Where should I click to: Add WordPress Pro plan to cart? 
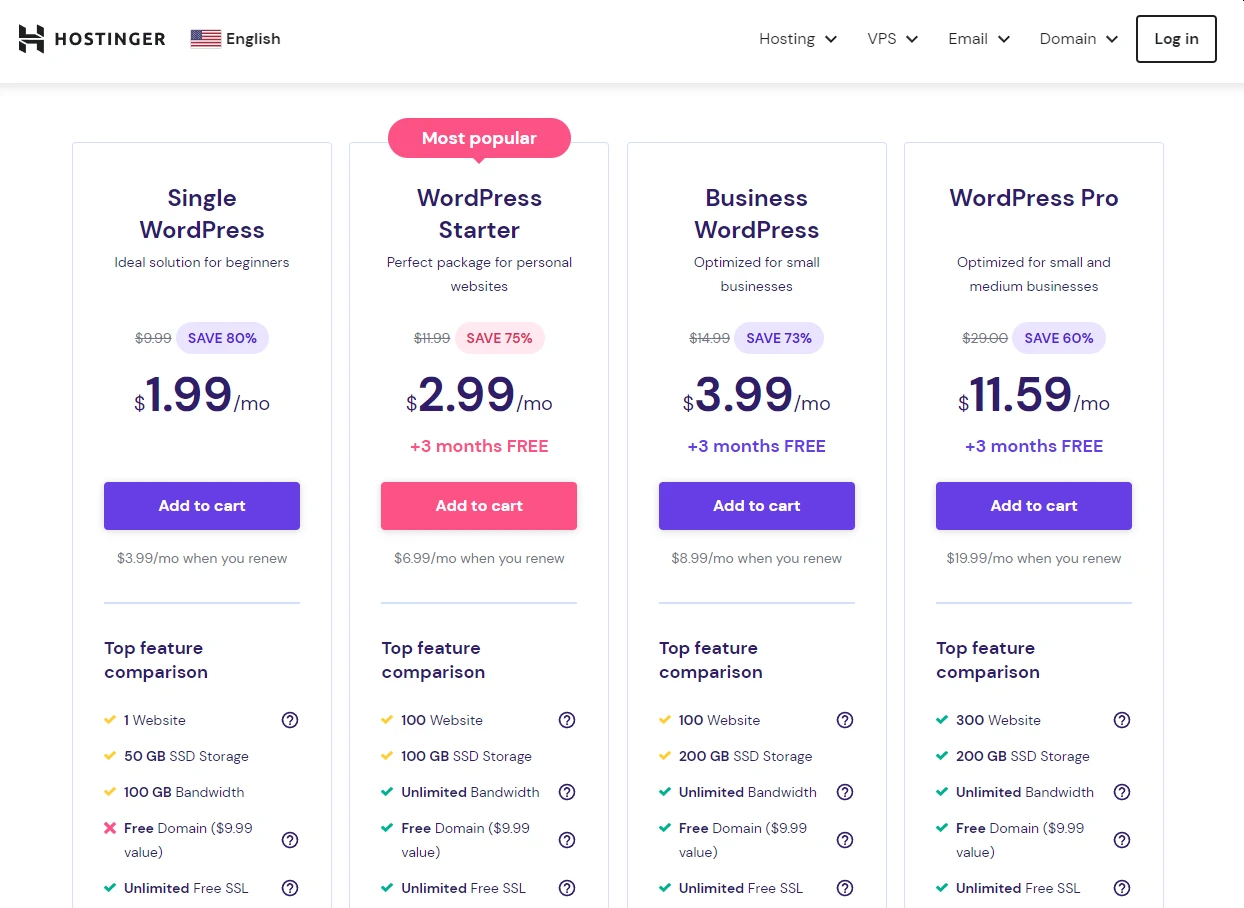[1034, 506]
